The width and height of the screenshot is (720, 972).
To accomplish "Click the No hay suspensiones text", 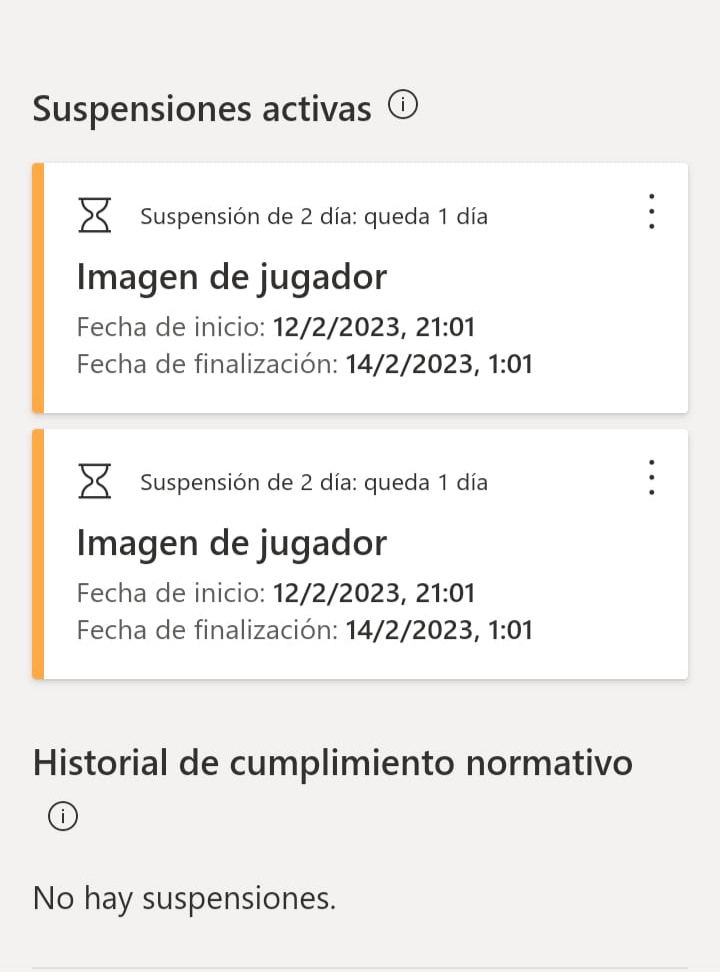I will point(184,898).
